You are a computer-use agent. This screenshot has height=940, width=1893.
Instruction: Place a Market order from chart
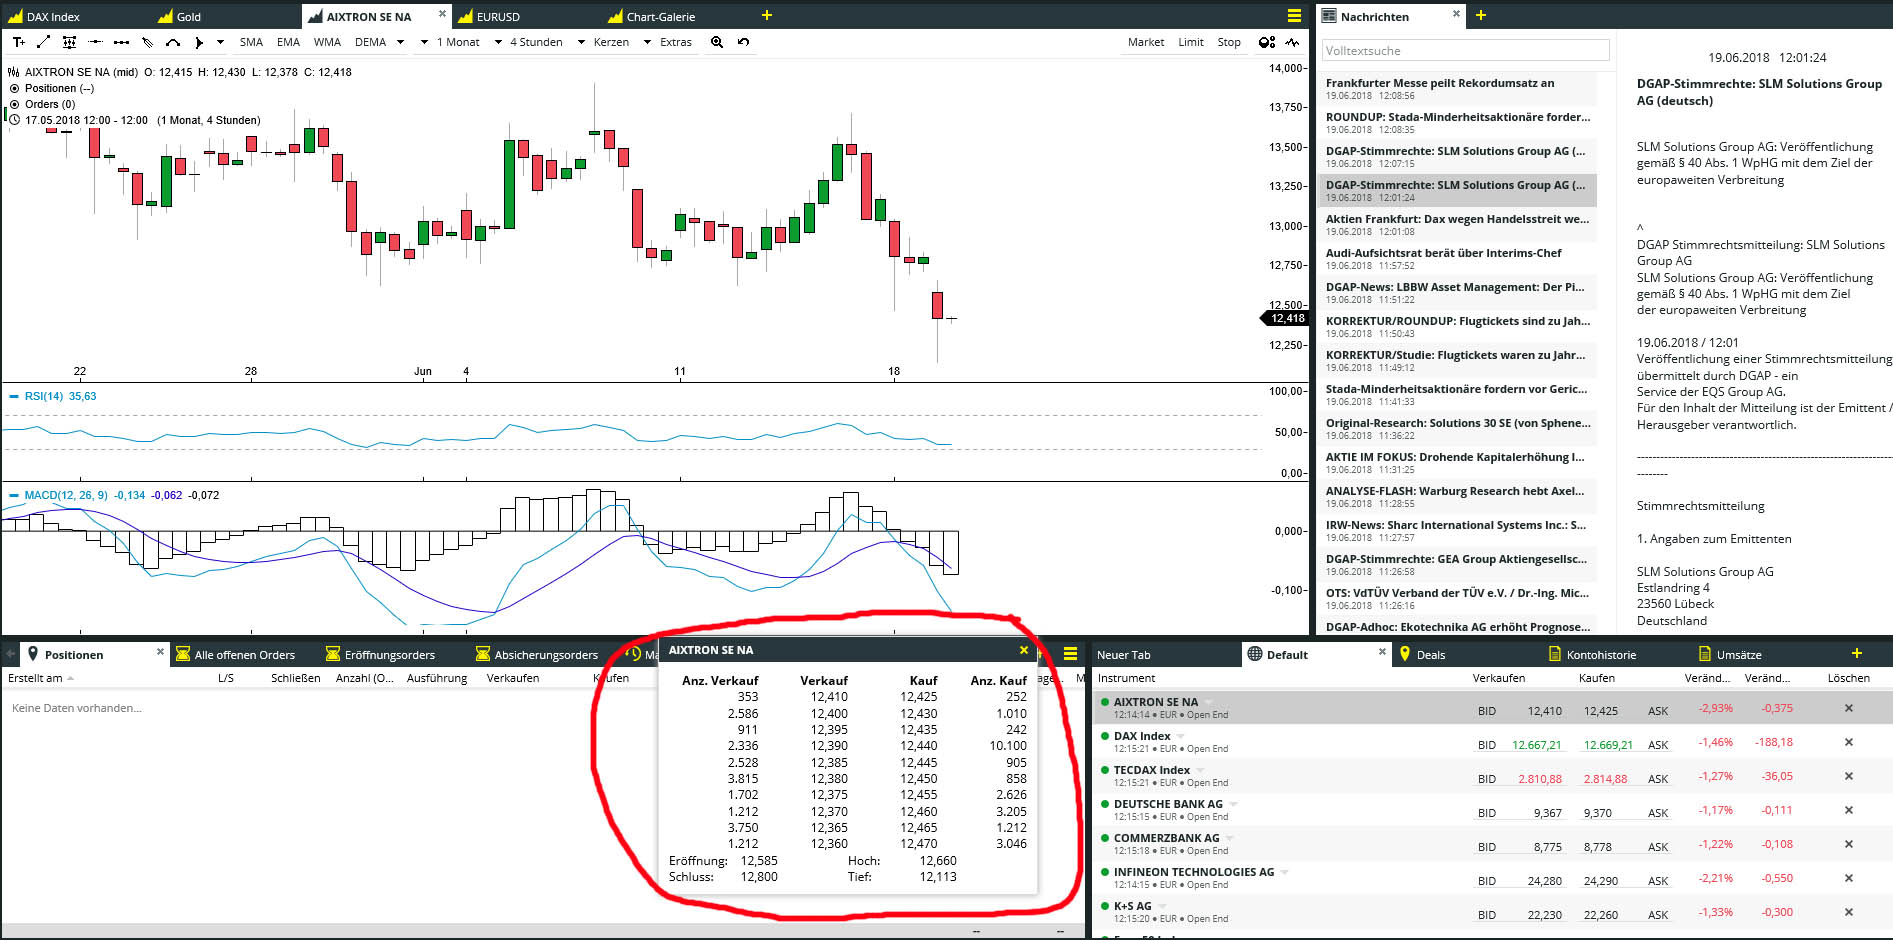[x=1146, y=42]
